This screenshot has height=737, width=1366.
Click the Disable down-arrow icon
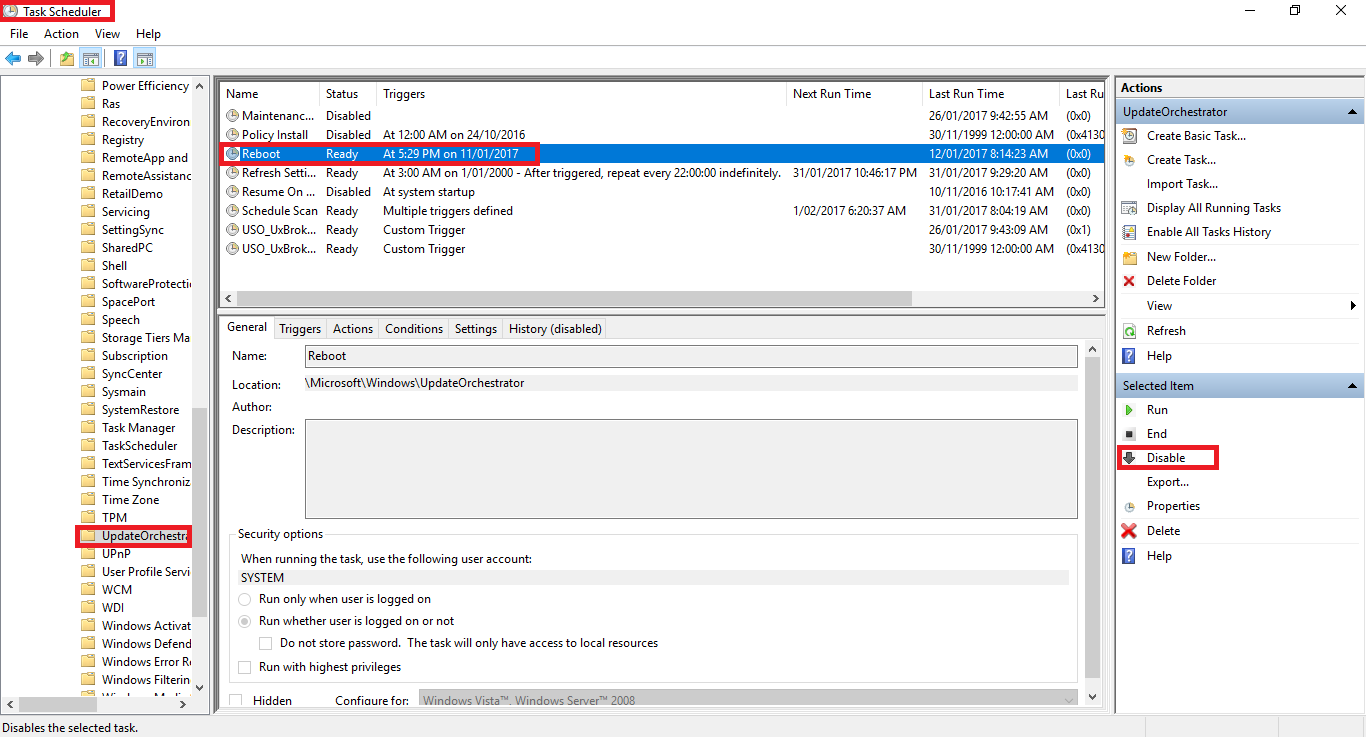[1129, 458]
